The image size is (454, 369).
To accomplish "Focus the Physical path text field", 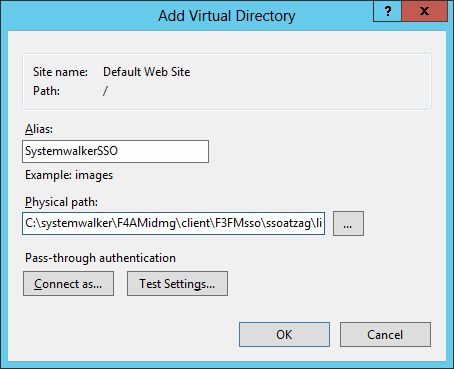I will click(x=173, y=223).
